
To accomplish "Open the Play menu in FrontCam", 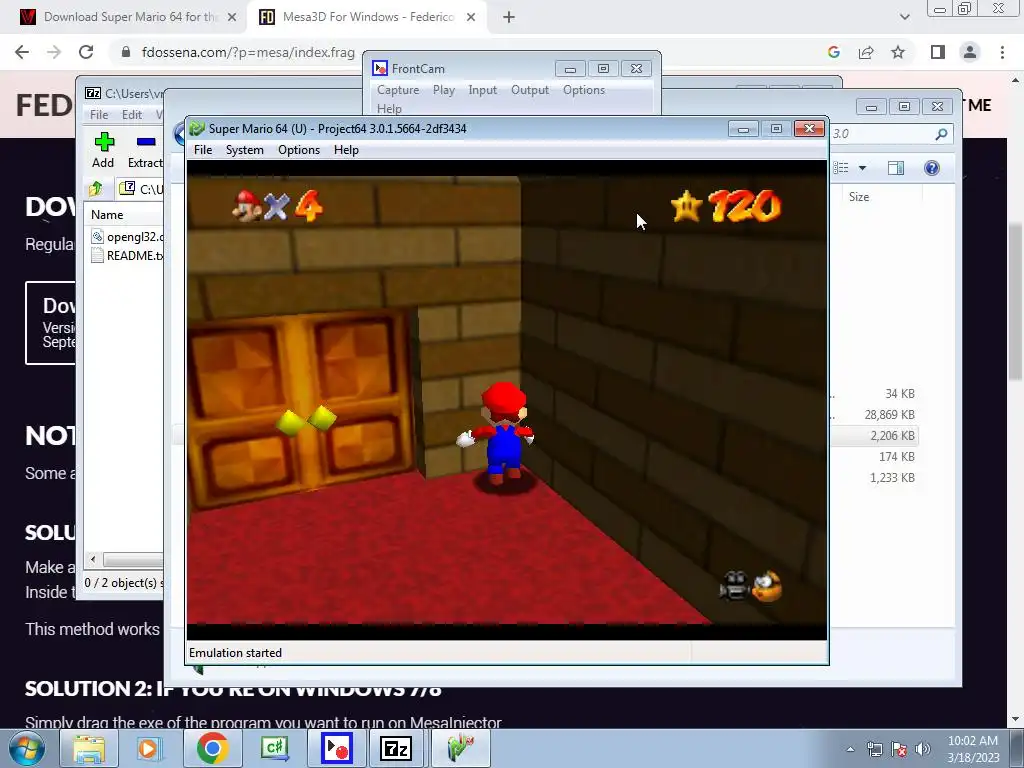I will pyautogui.click(x=443, y=90).
